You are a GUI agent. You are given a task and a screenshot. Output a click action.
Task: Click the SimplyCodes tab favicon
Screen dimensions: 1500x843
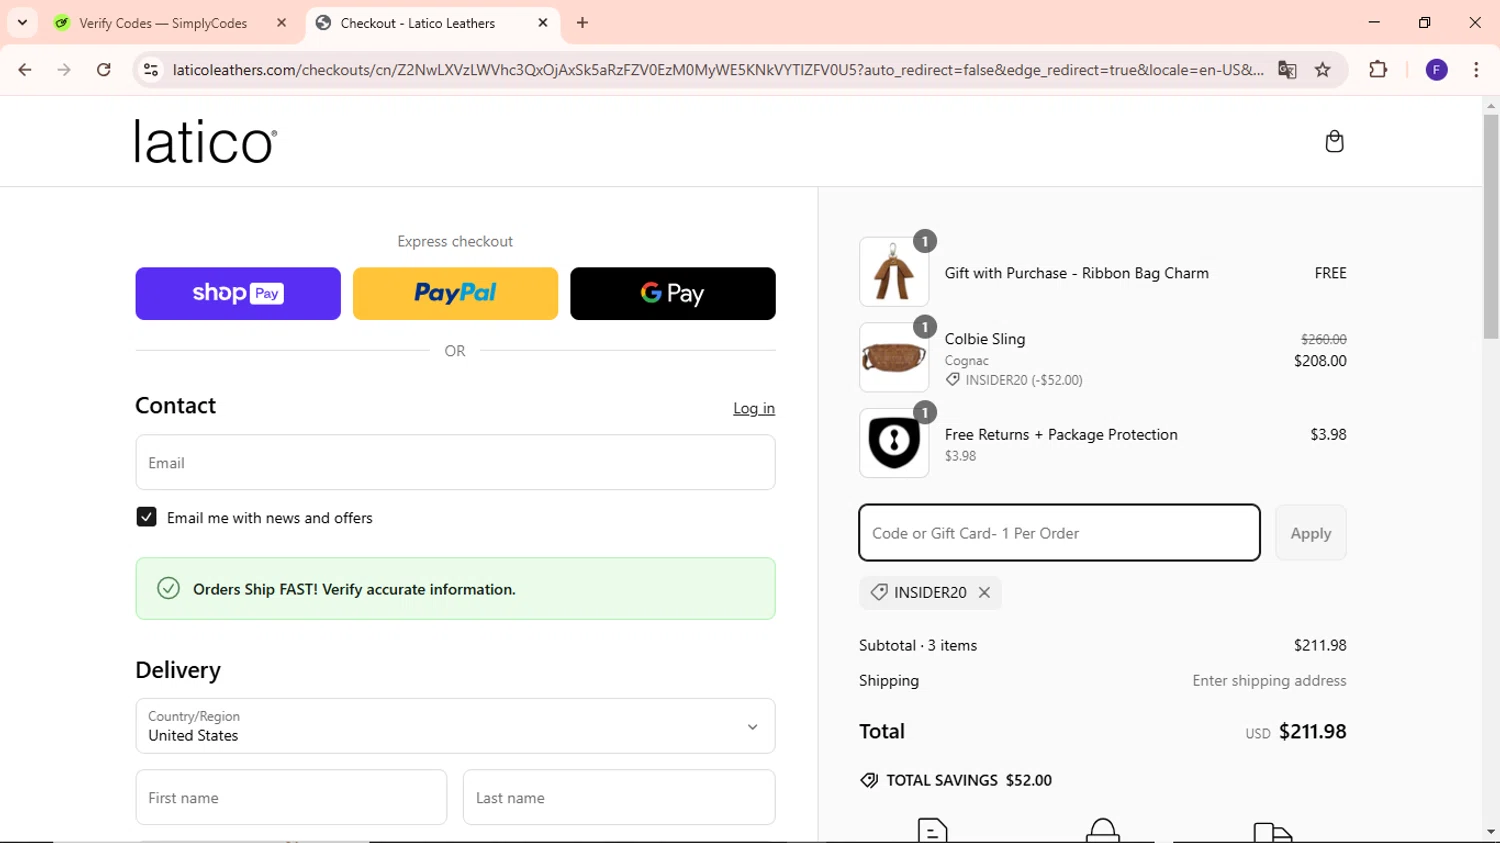pyautogui.click(x=62, y=23)
